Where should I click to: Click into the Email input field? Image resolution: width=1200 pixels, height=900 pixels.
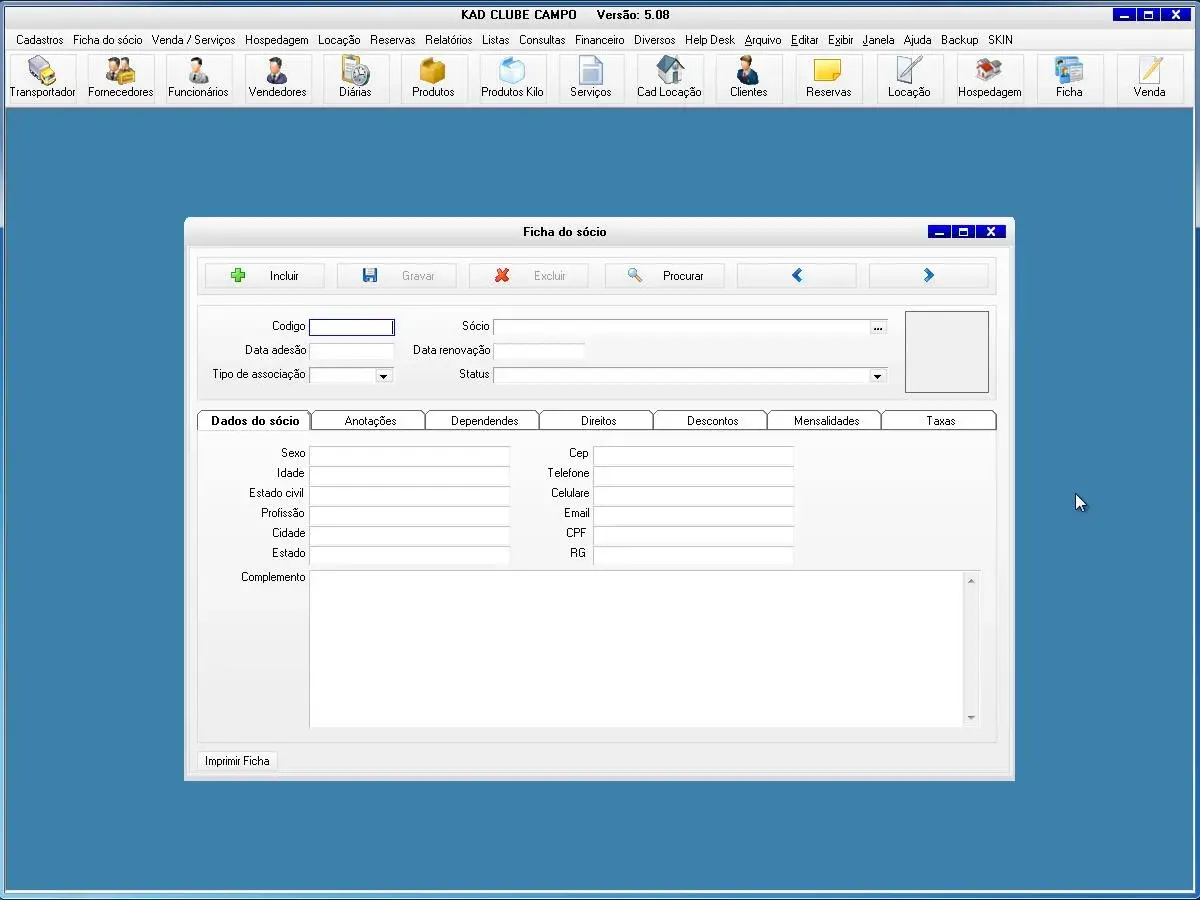pyautogui.click(x=692, y=514)
